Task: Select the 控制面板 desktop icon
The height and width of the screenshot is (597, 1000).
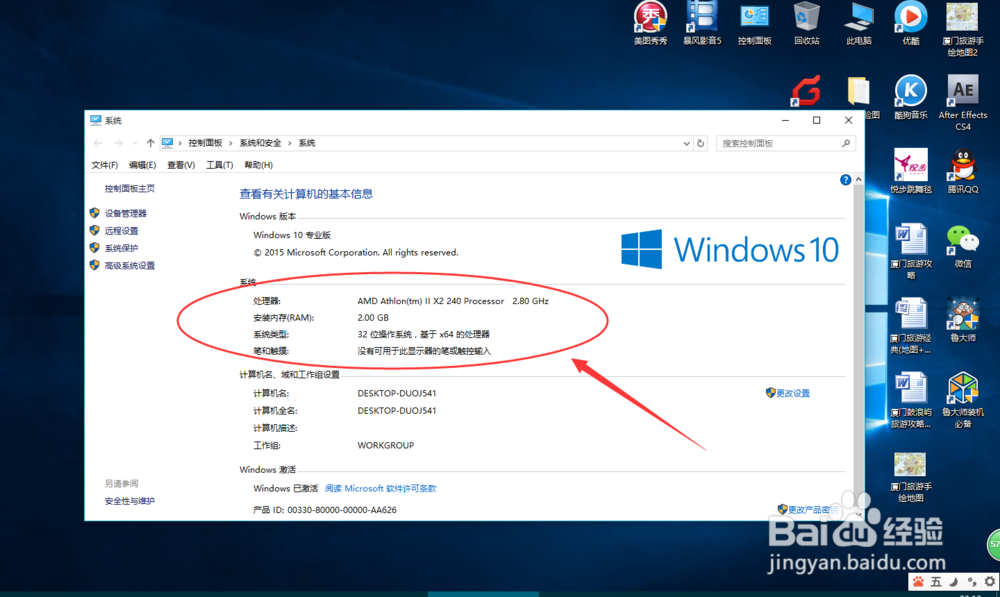Action: pyautogui.click(x=754, y=23)
